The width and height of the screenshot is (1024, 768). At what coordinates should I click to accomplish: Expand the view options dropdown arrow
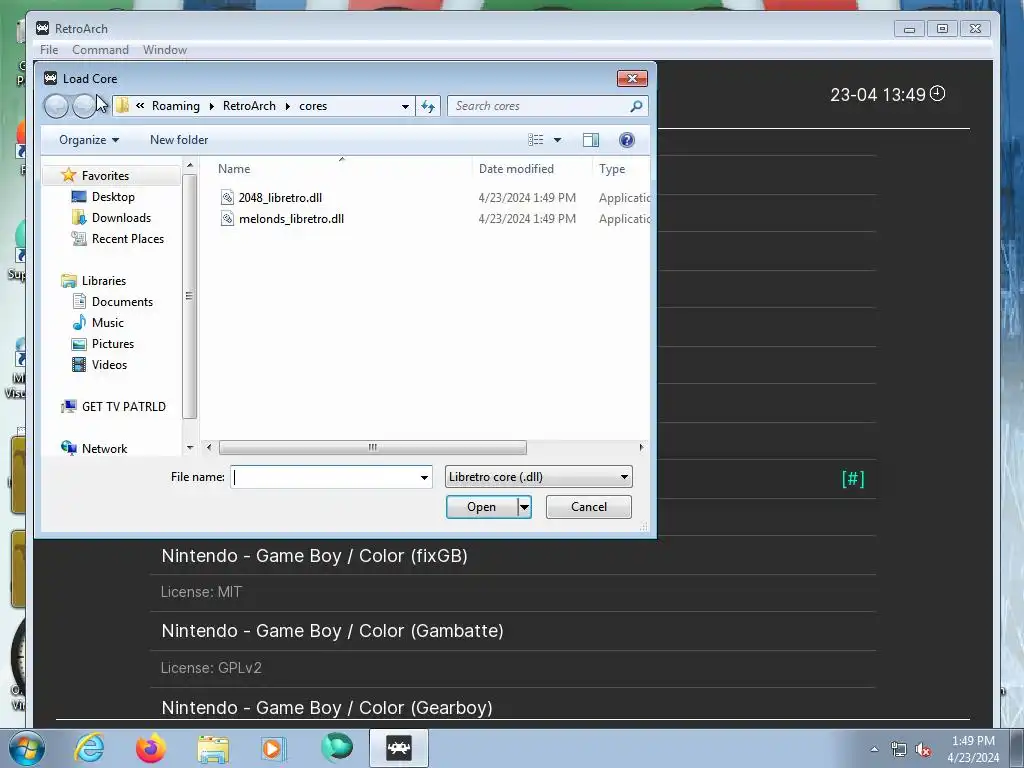pos(557,140)
